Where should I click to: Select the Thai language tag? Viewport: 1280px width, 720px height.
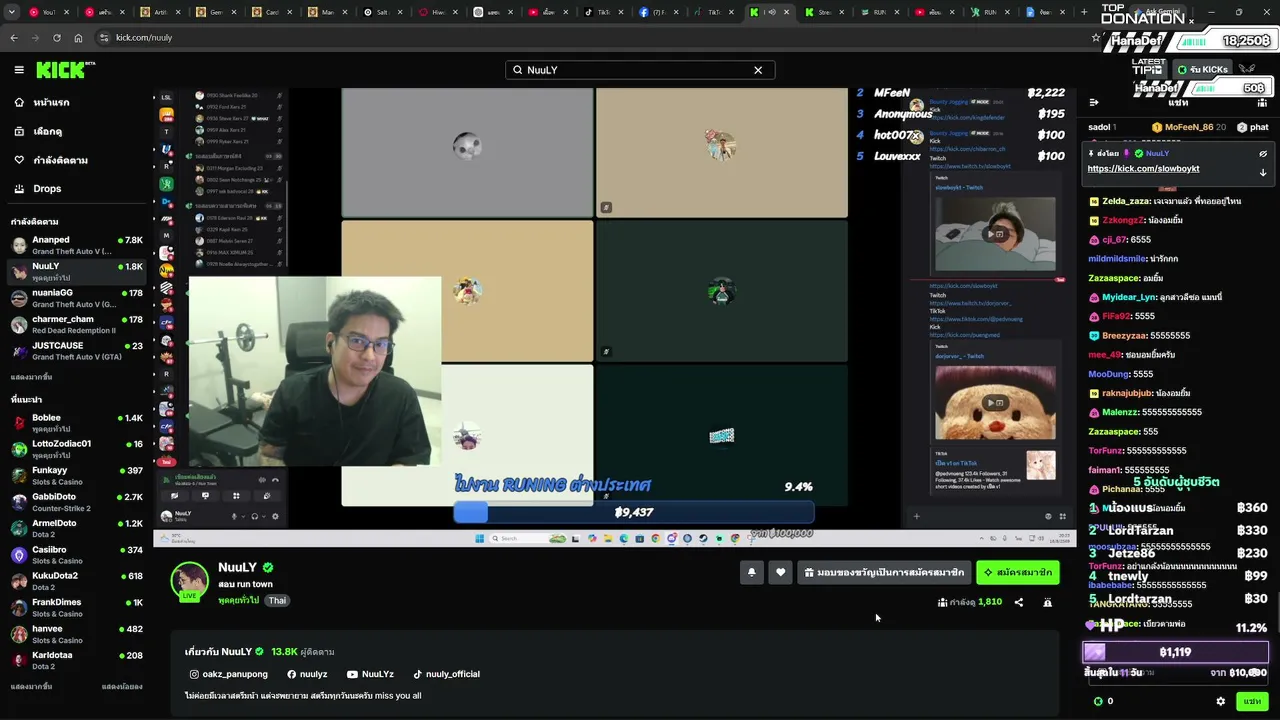pos(277,600)
